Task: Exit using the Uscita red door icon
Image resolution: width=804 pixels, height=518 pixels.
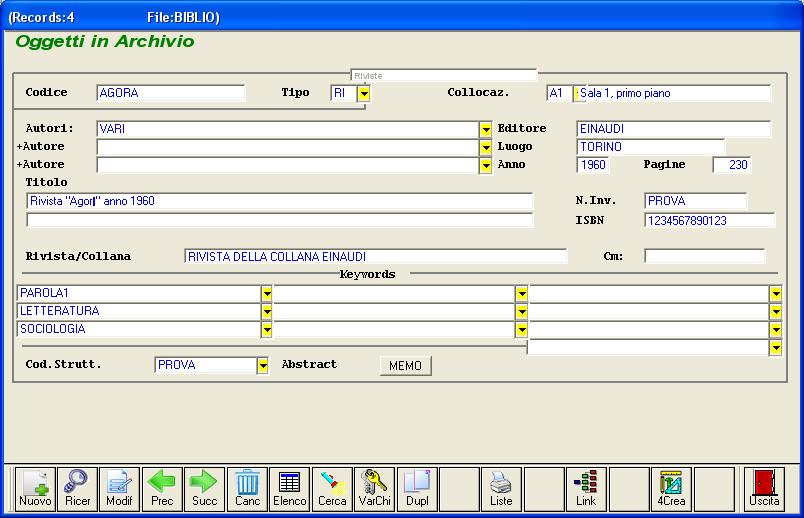Action: pyautogui.click(x=765, y=489)
